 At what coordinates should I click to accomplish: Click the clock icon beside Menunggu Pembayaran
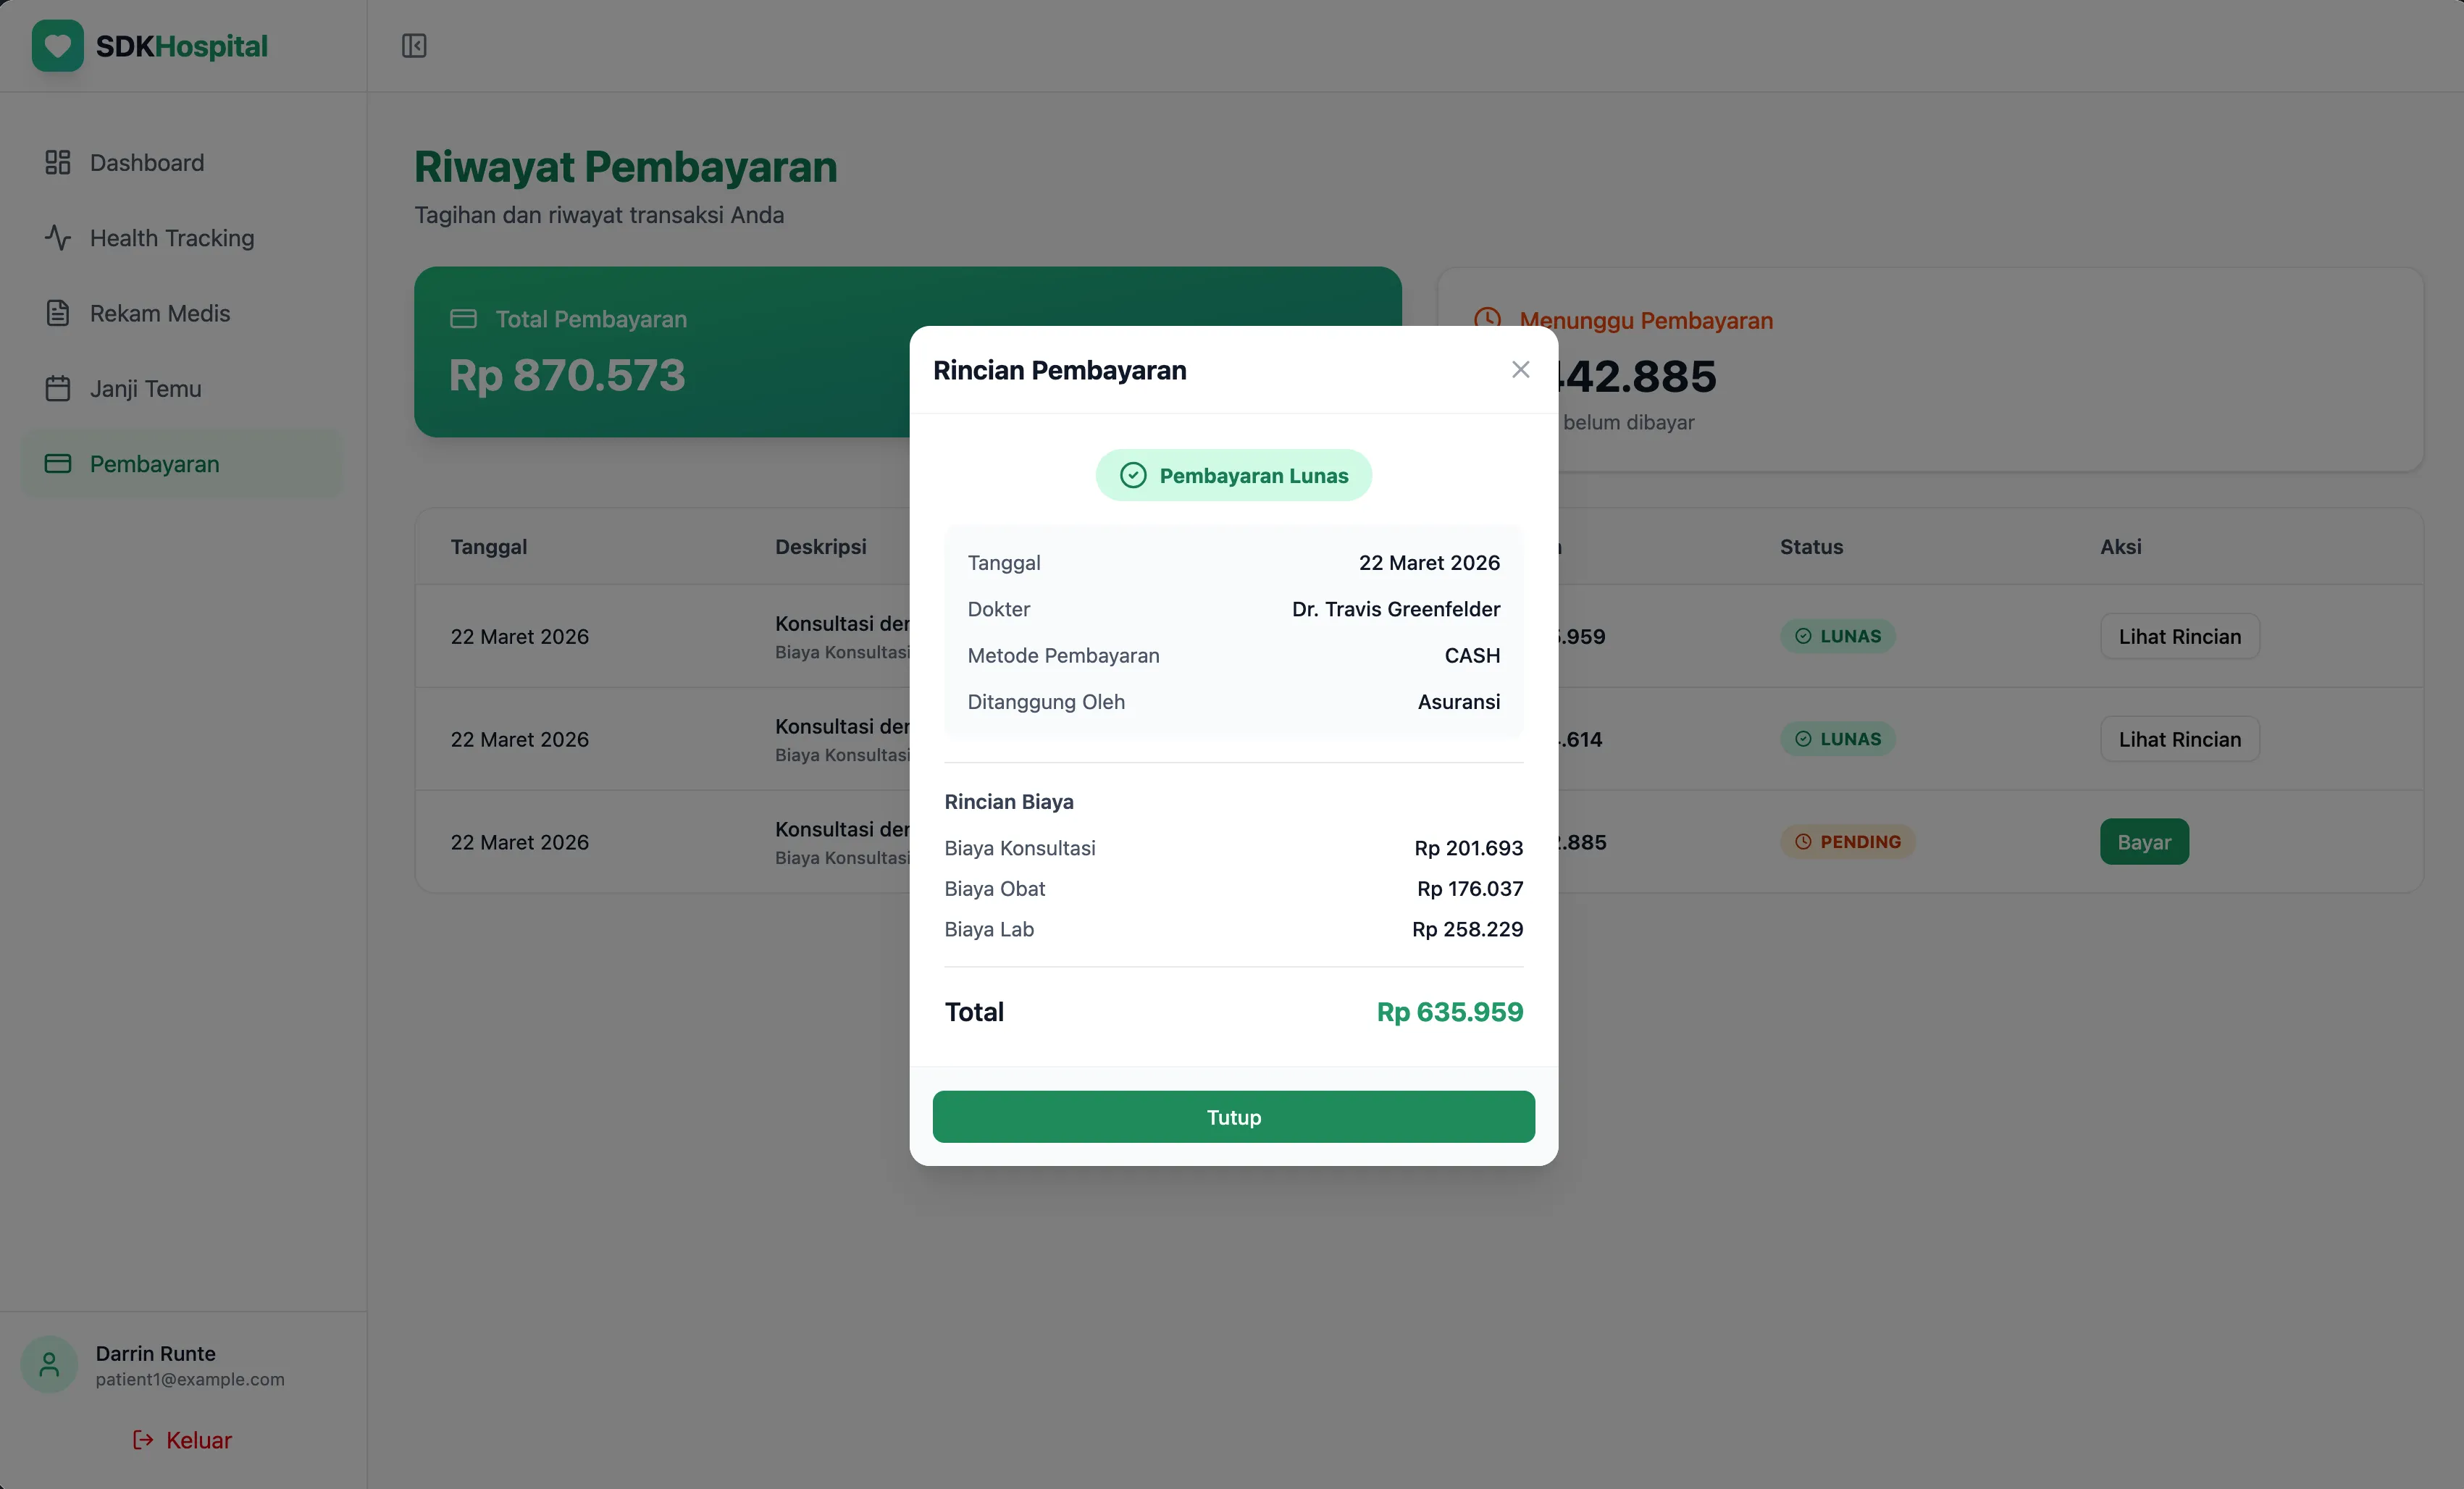1488,319
